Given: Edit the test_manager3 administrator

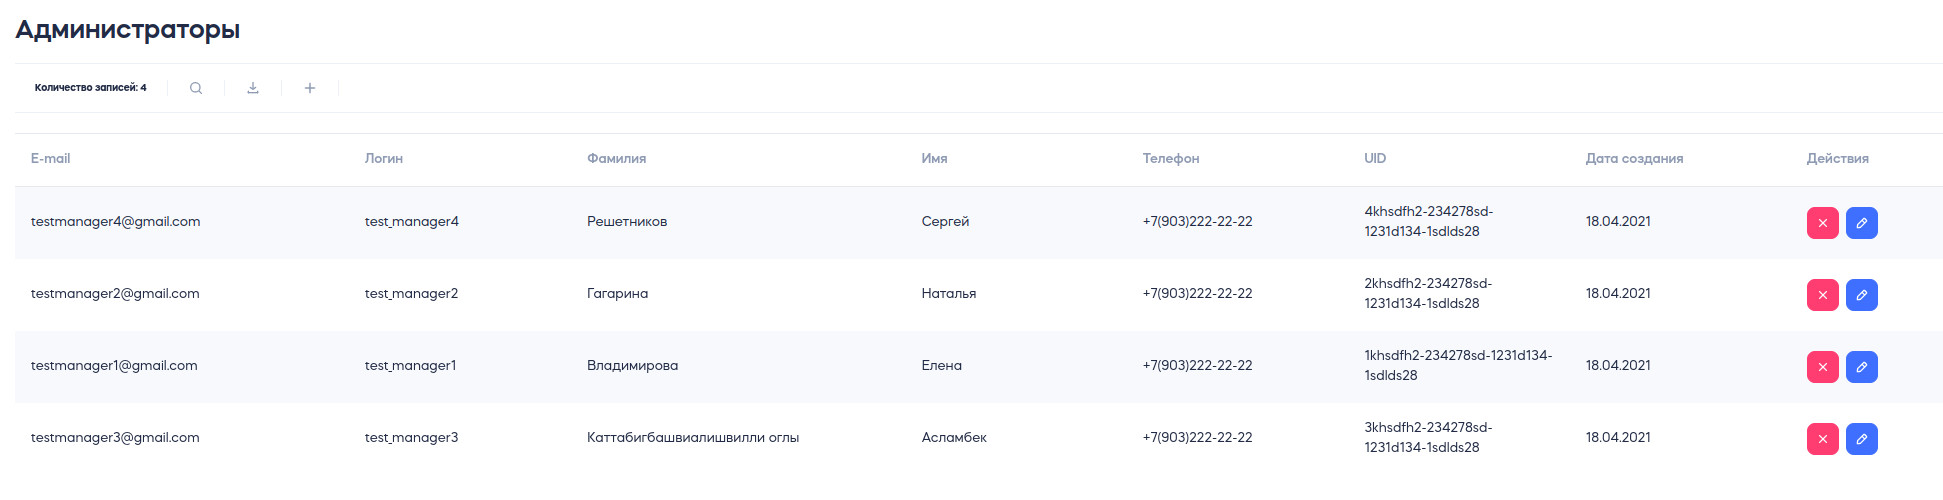Looking at the screenshot, I should click(1862, 439).
